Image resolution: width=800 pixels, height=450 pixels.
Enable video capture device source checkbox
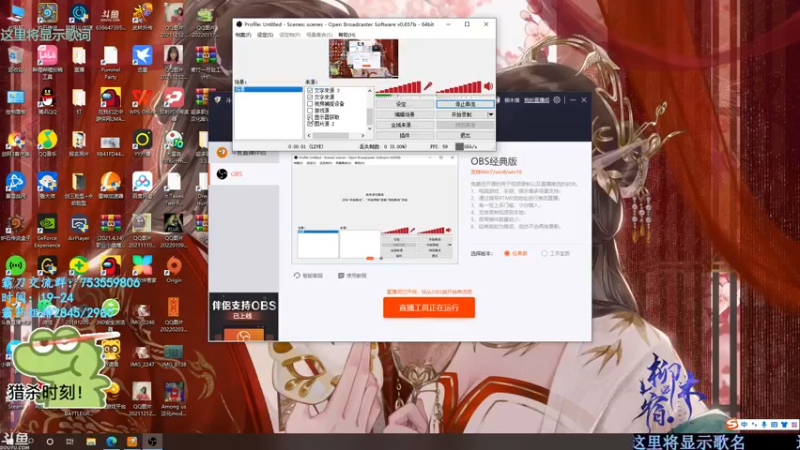pyautogui.click(x=310, y=104)
